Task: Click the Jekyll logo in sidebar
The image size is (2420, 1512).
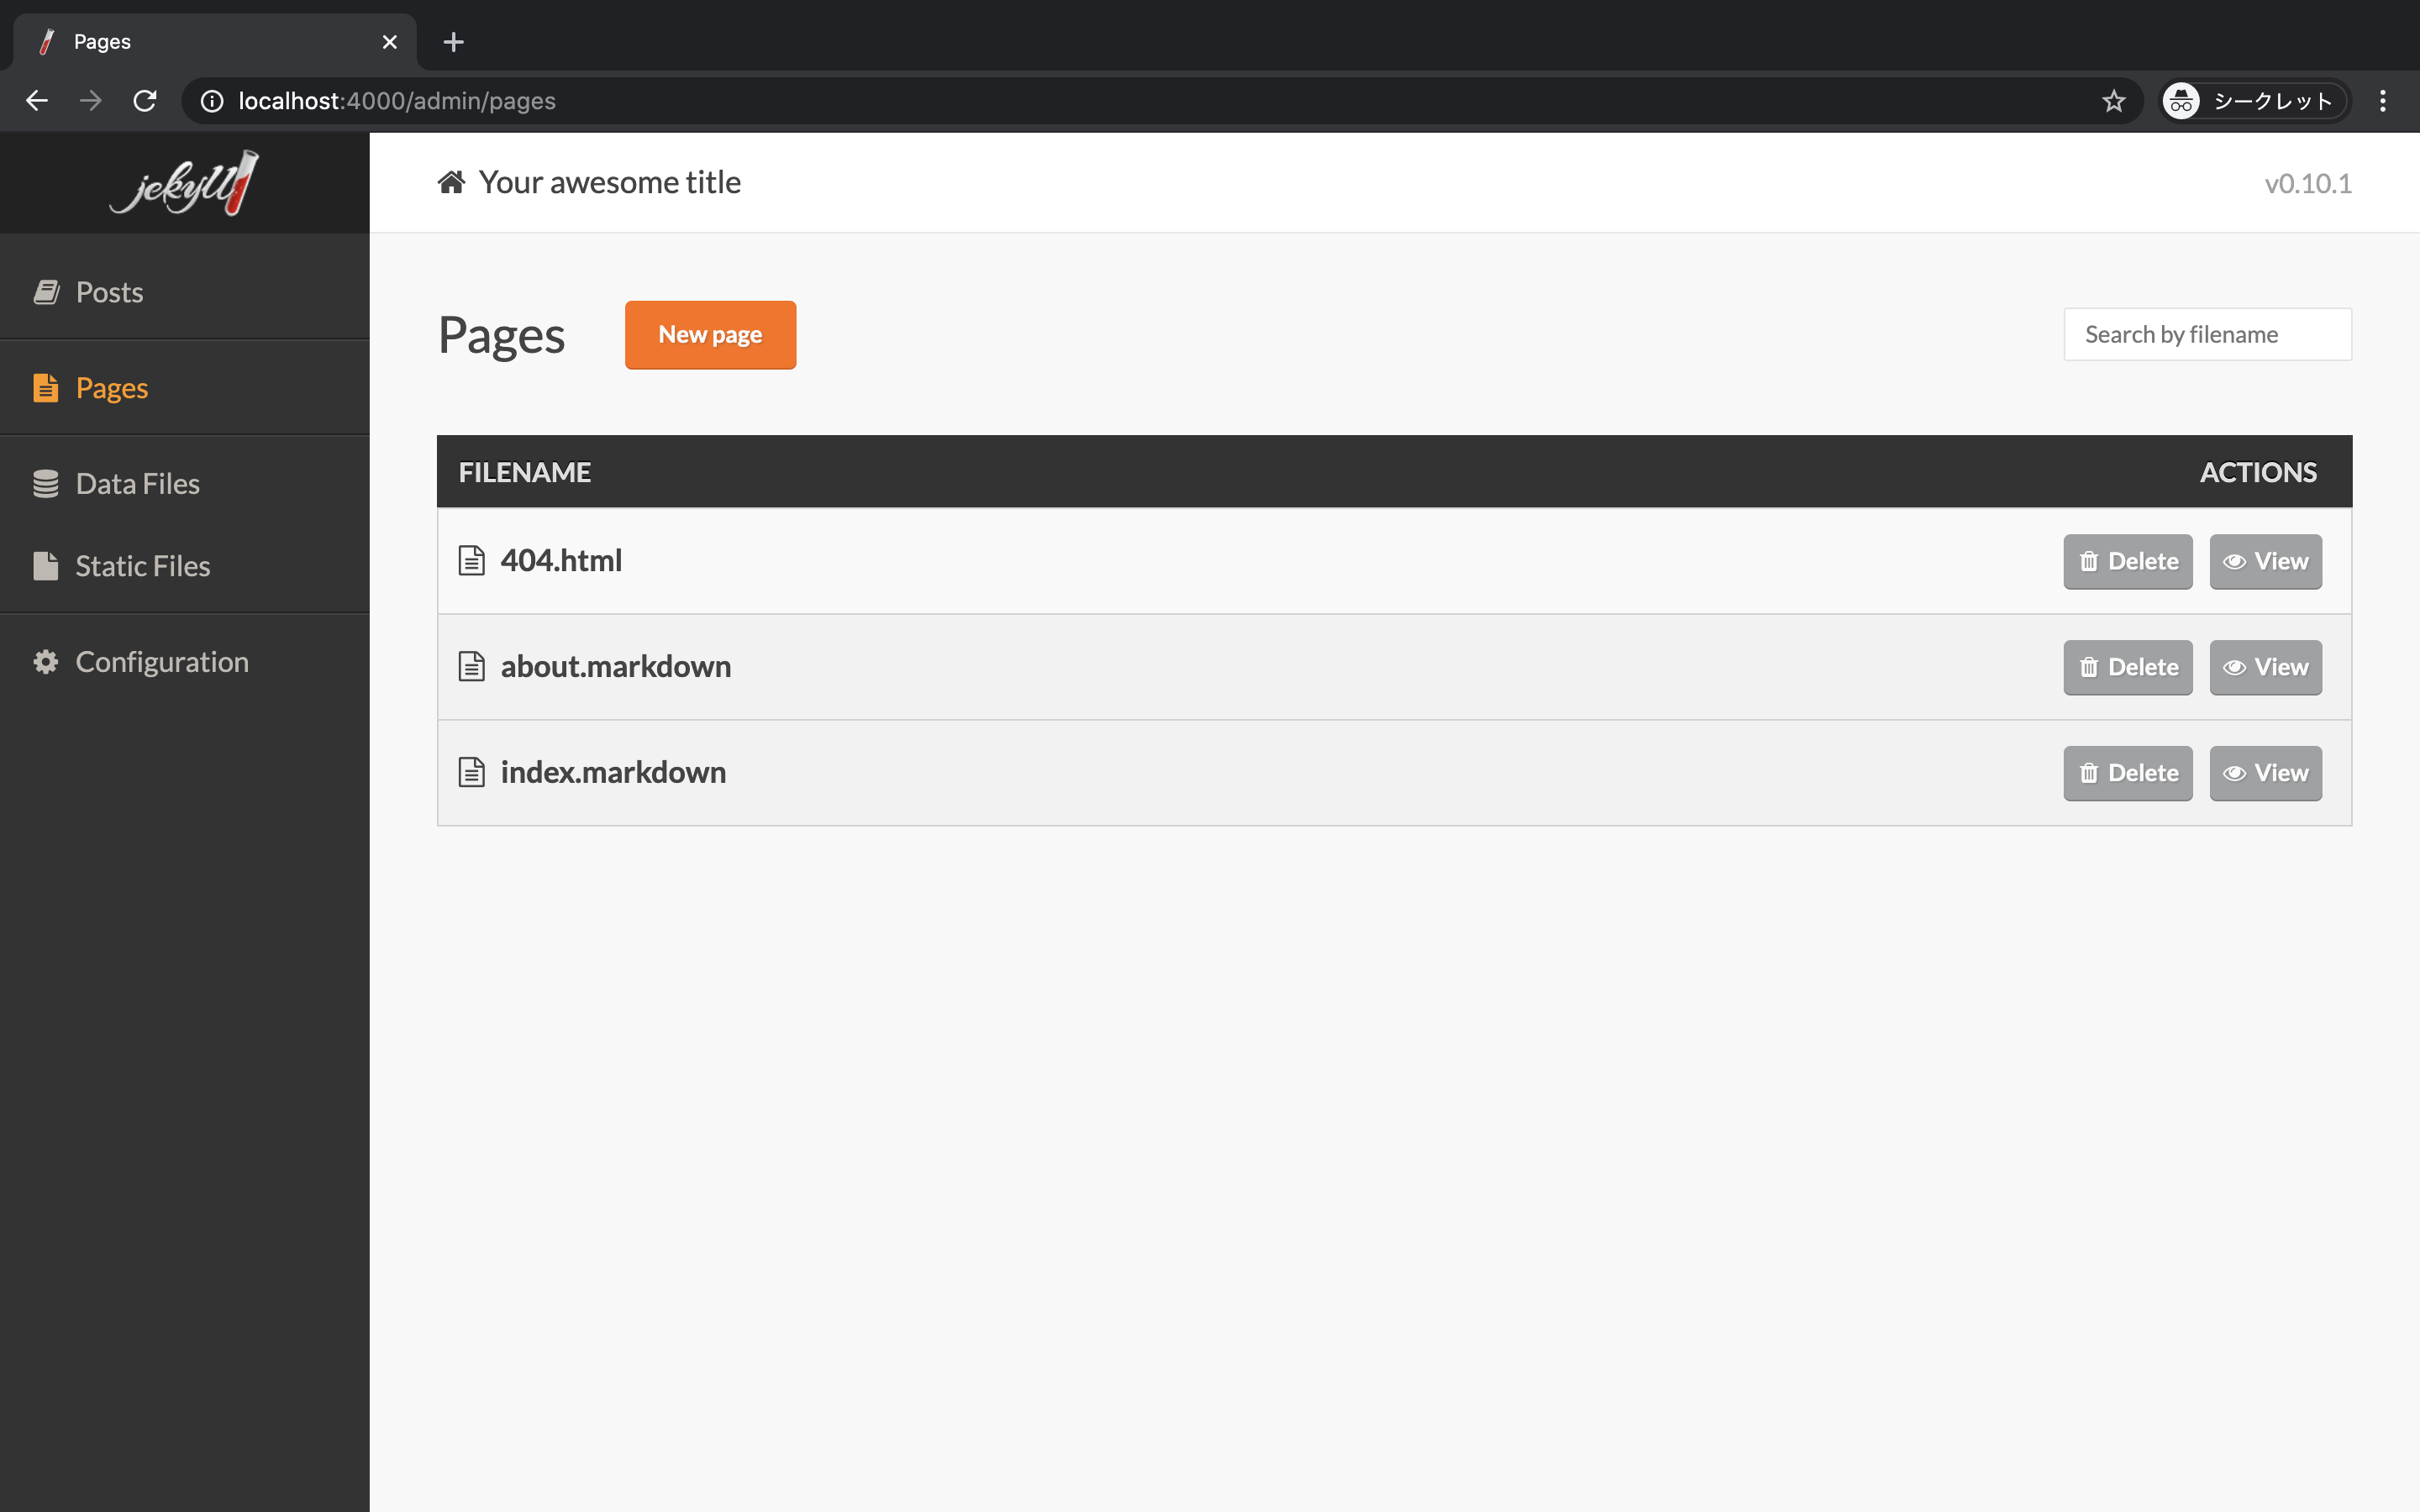Action: coord(184,183)
